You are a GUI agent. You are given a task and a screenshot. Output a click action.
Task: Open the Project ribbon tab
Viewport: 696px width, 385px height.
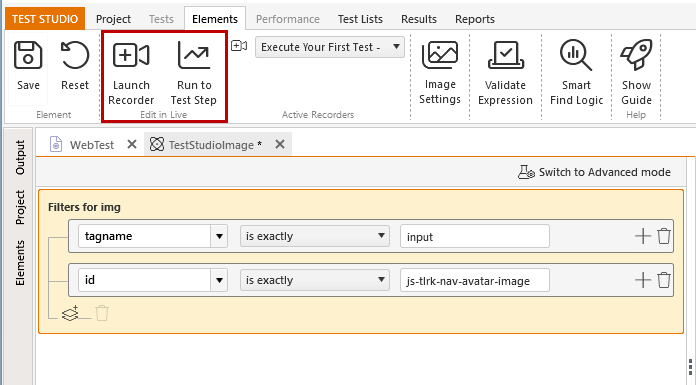pyautogui.click(x=113, y=19)
